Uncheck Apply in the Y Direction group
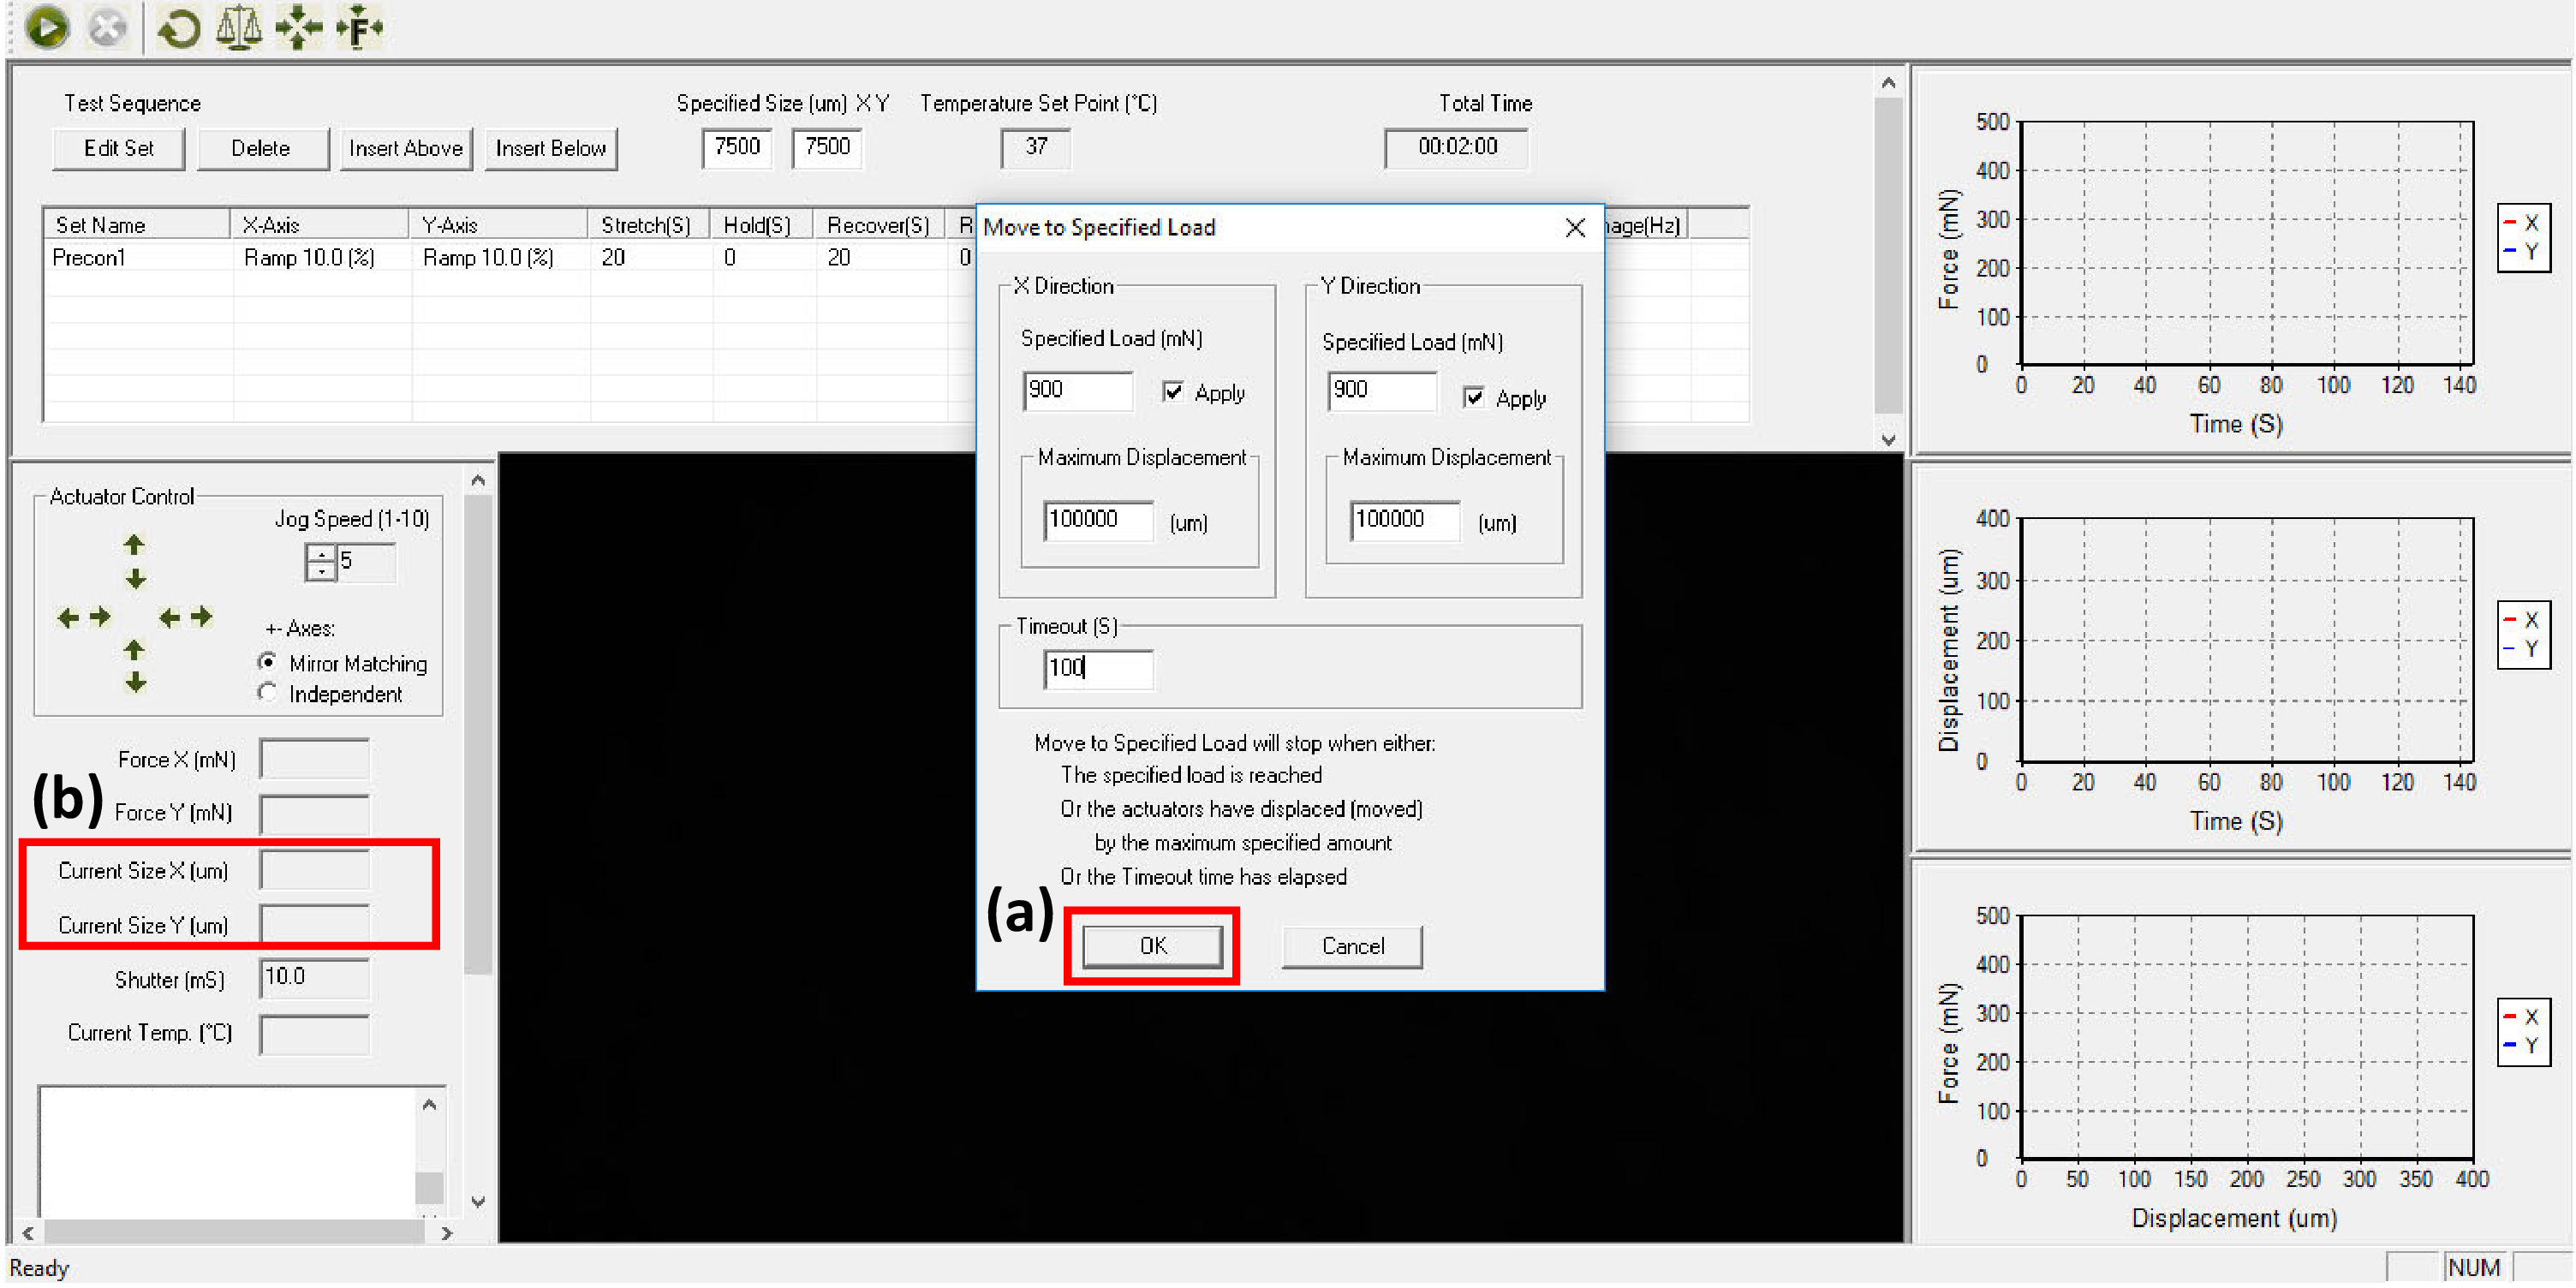This screenshot has height=1288, width=2576. click(x=1474, y=398)
